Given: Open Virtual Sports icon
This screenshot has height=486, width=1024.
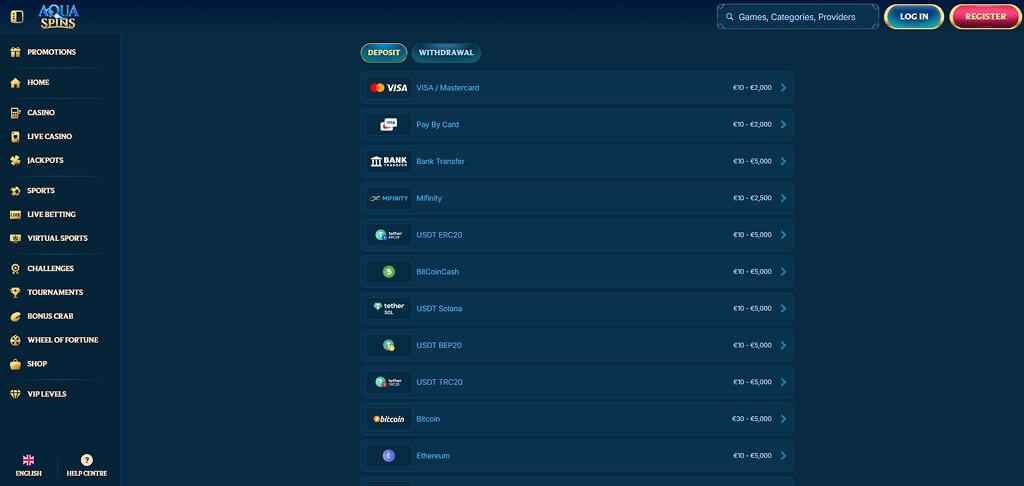Looking at the screenshot, I should click(16, 238).
